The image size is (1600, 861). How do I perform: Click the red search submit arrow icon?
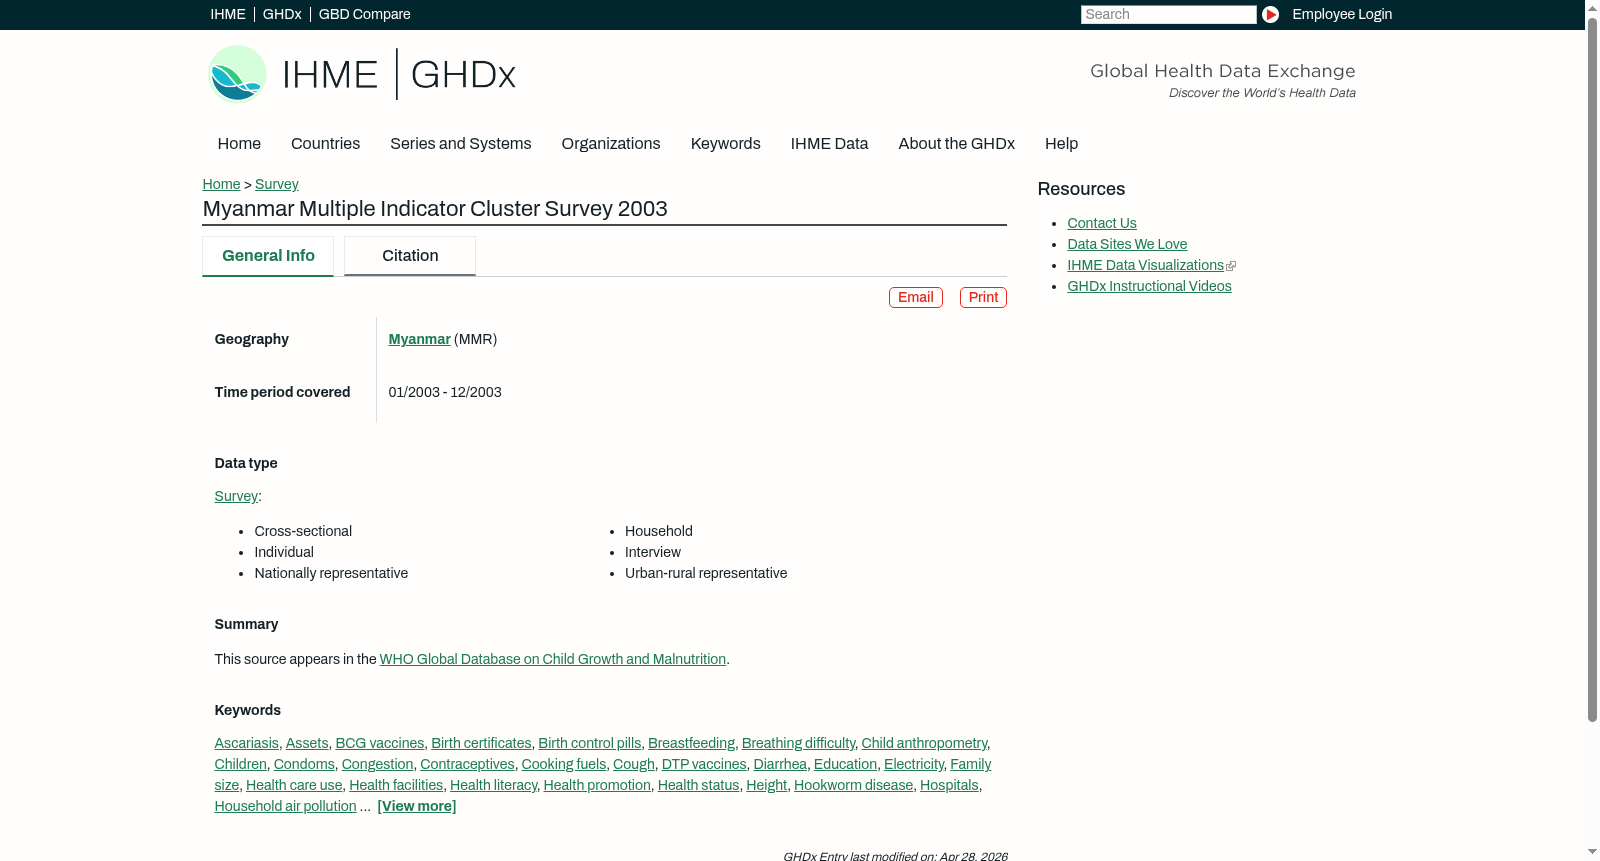1270,14
